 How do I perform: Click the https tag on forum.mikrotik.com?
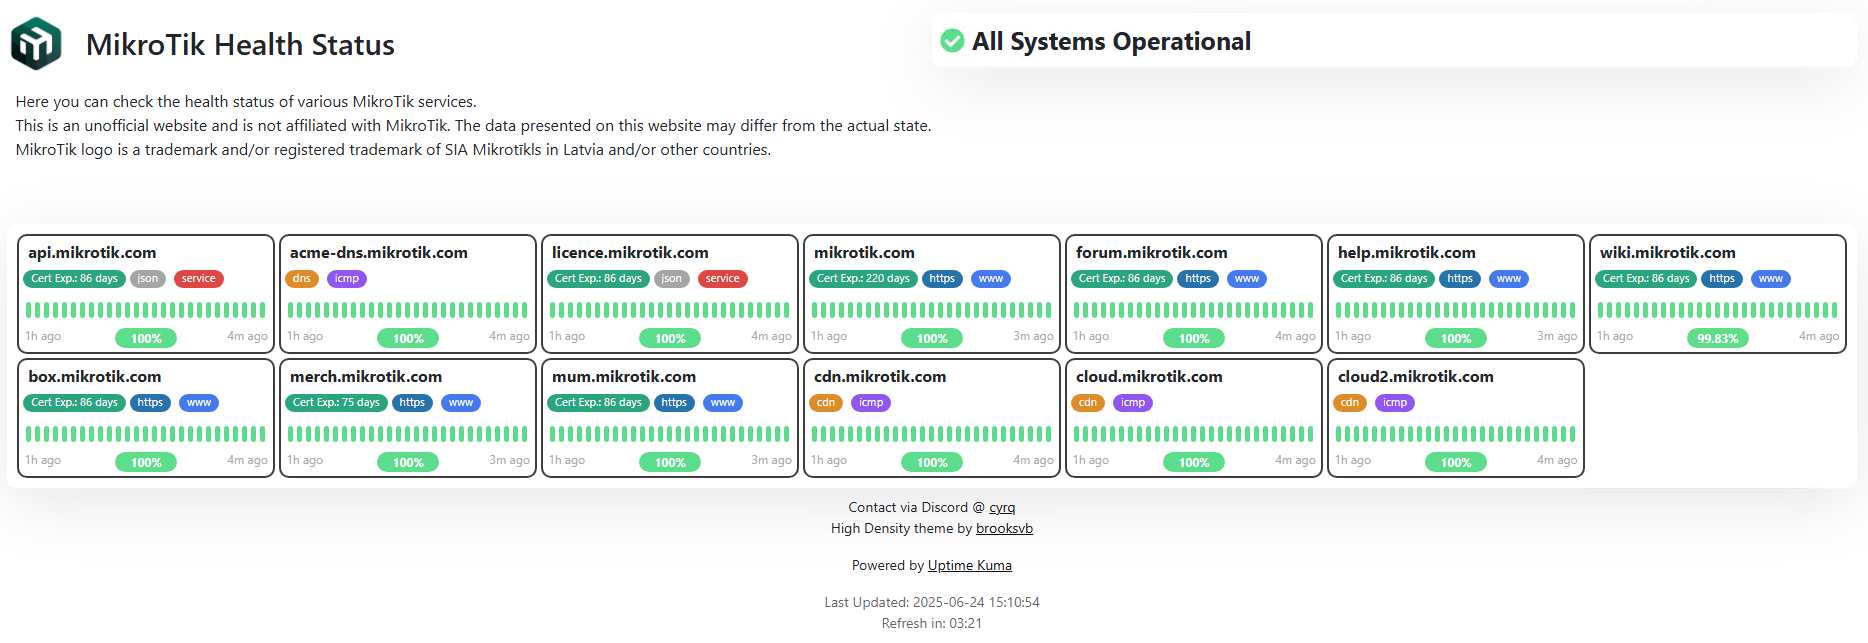click(x=1198, y=279)
